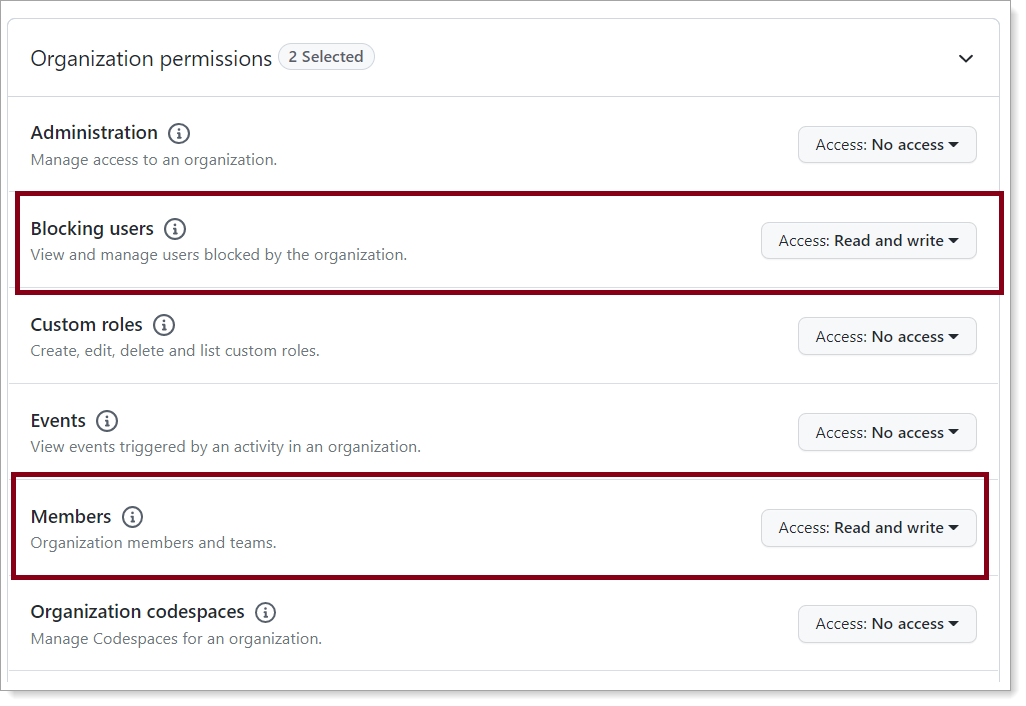Click info icon beside Organization codespaces

pyautogui.click(x=266, y=611)
